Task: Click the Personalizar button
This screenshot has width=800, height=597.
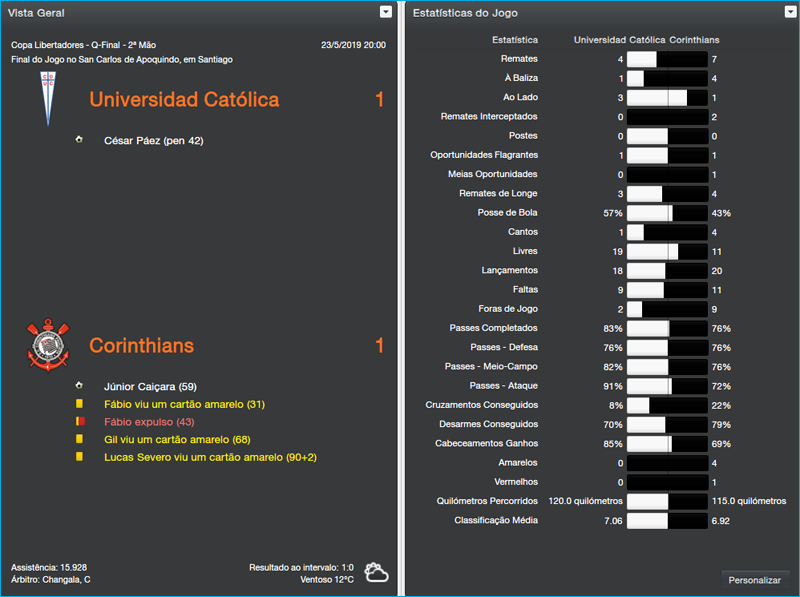Action: 755,580
